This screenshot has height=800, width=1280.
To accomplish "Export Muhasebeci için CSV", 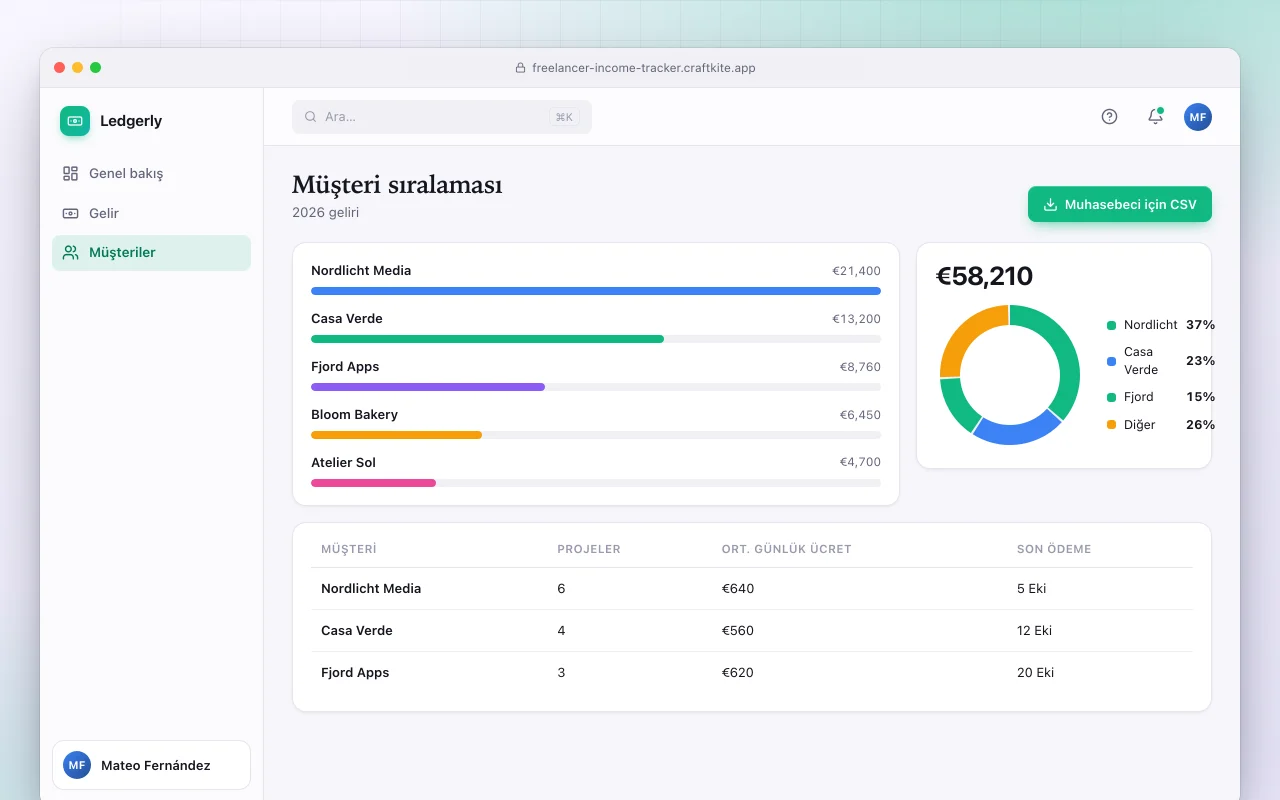I will point(1120,205).
